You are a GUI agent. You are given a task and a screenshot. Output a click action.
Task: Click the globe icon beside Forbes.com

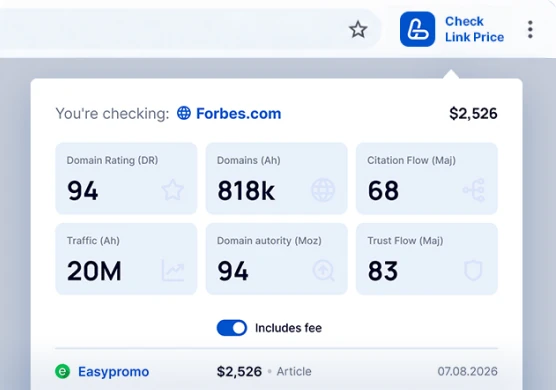[184, 113]
